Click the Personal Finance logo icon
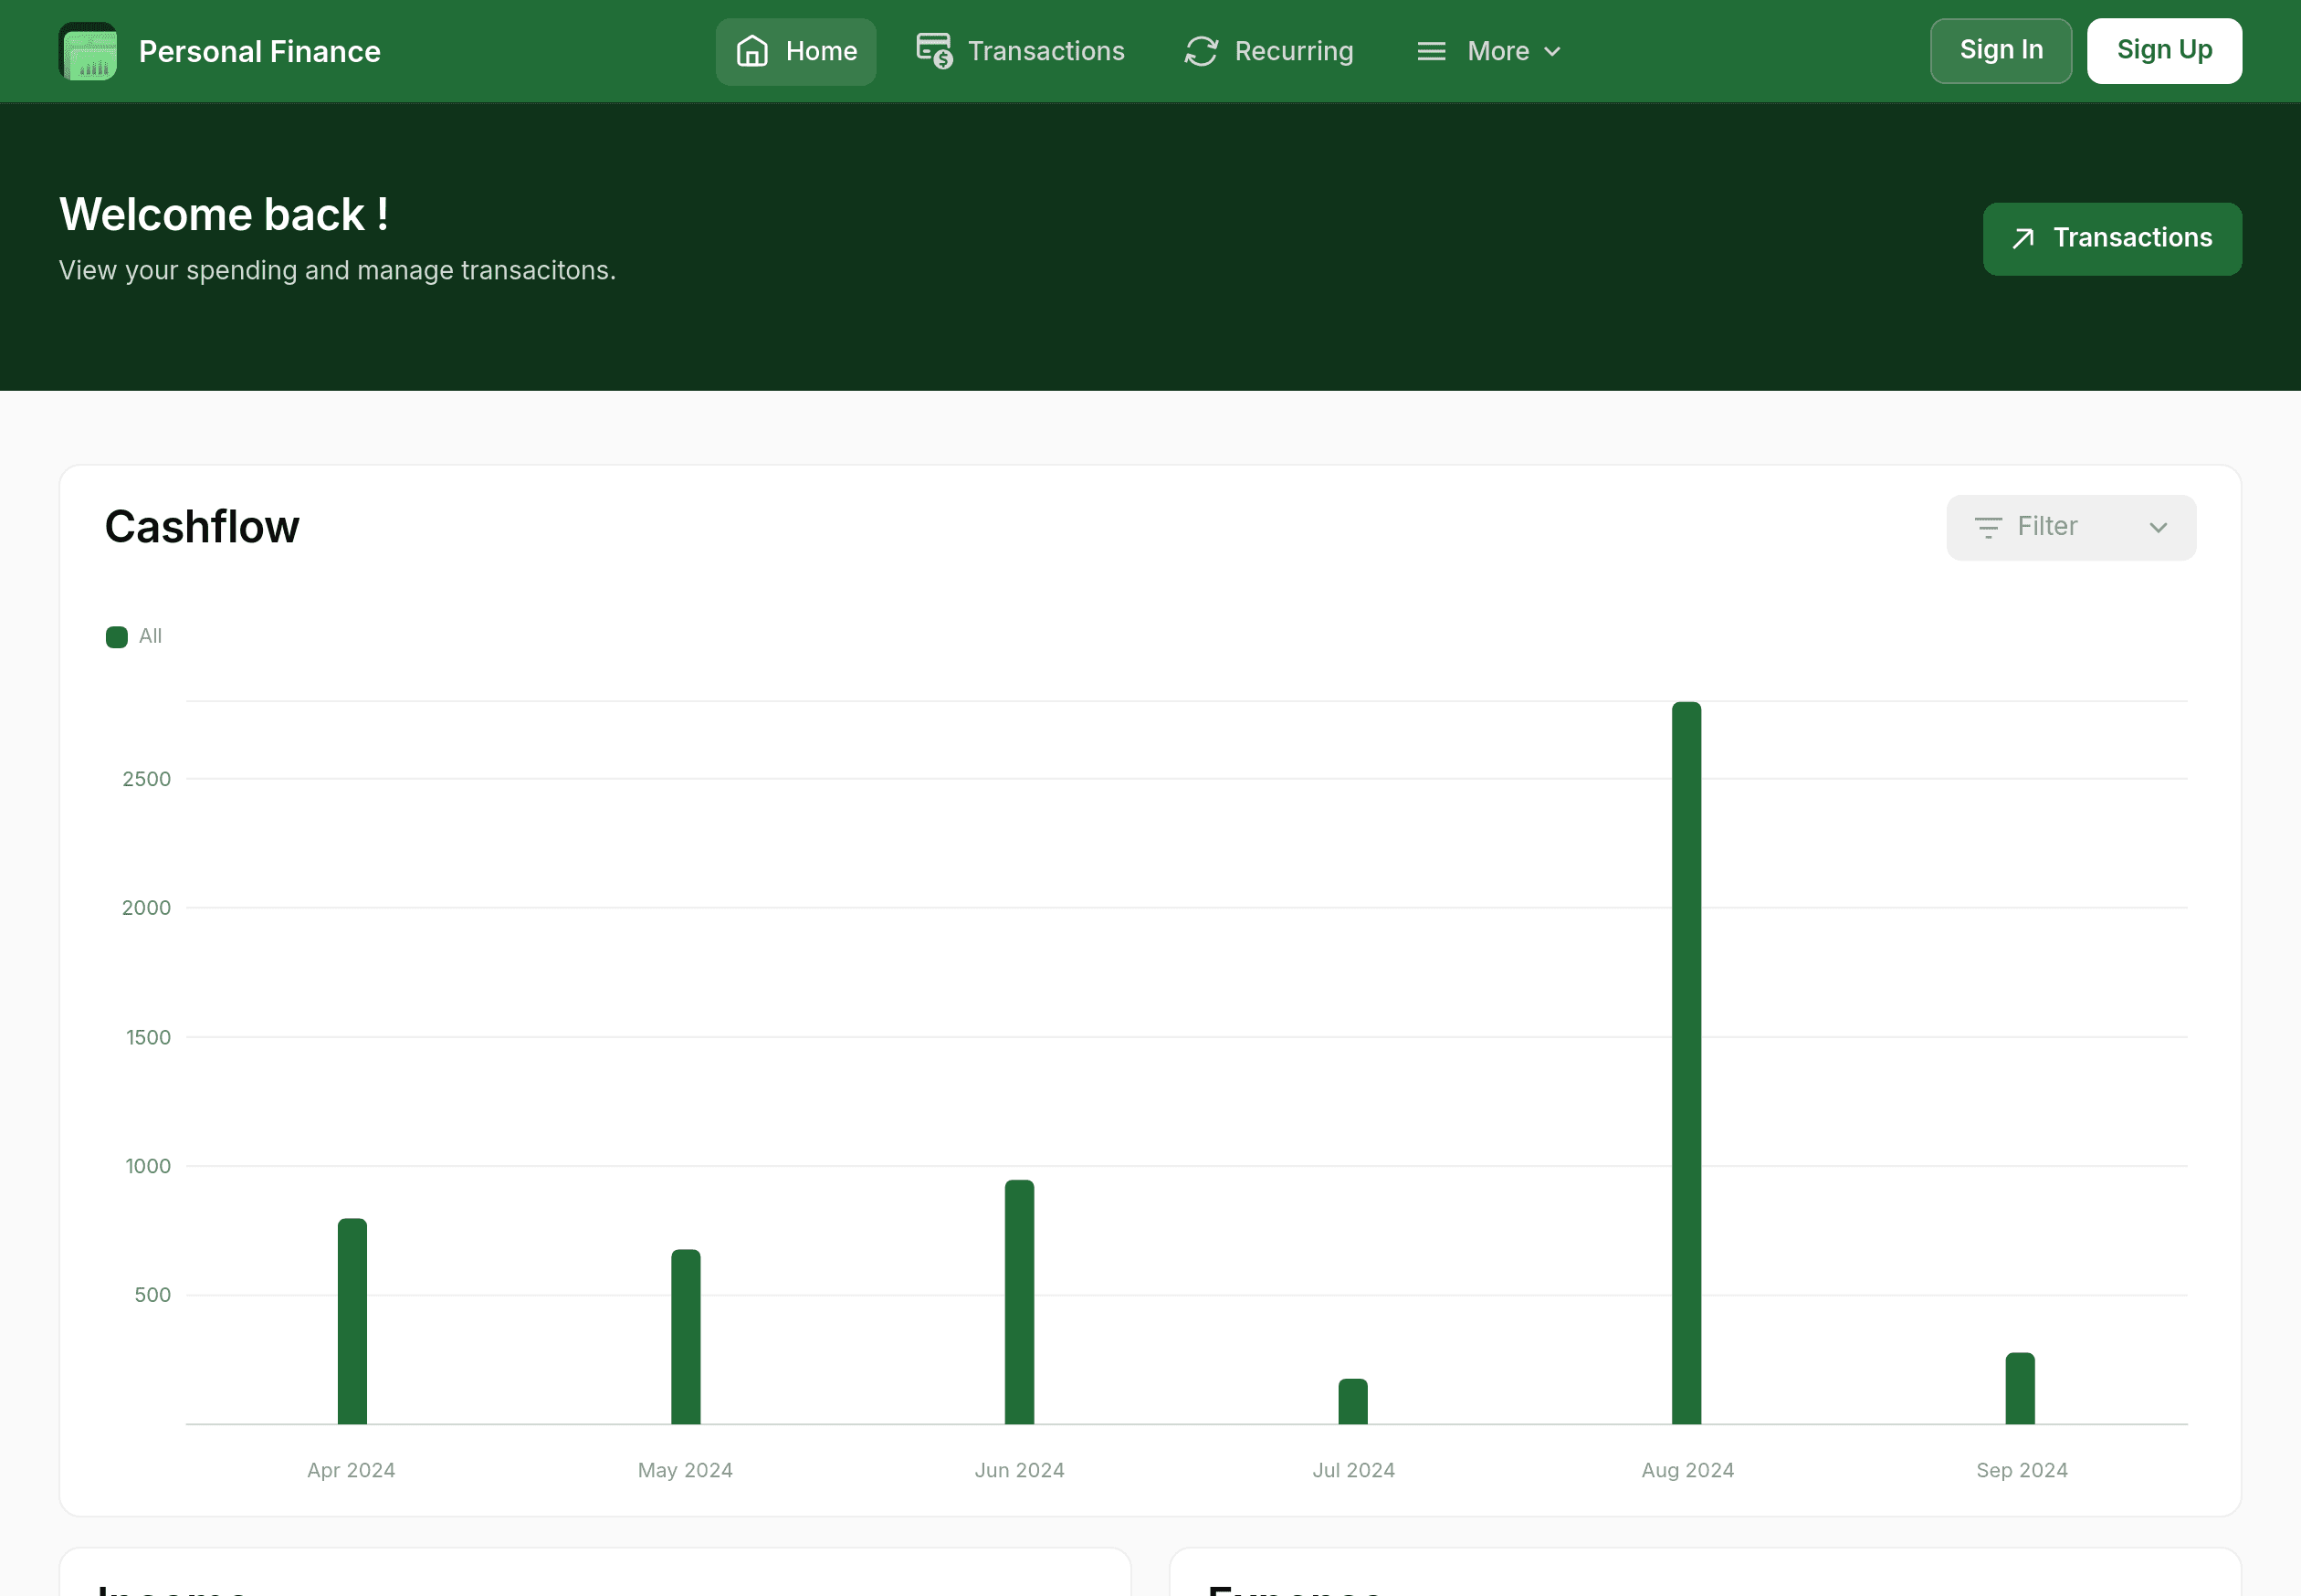This screenshot has height=1596, width=2301. click(x=88, y=51)
